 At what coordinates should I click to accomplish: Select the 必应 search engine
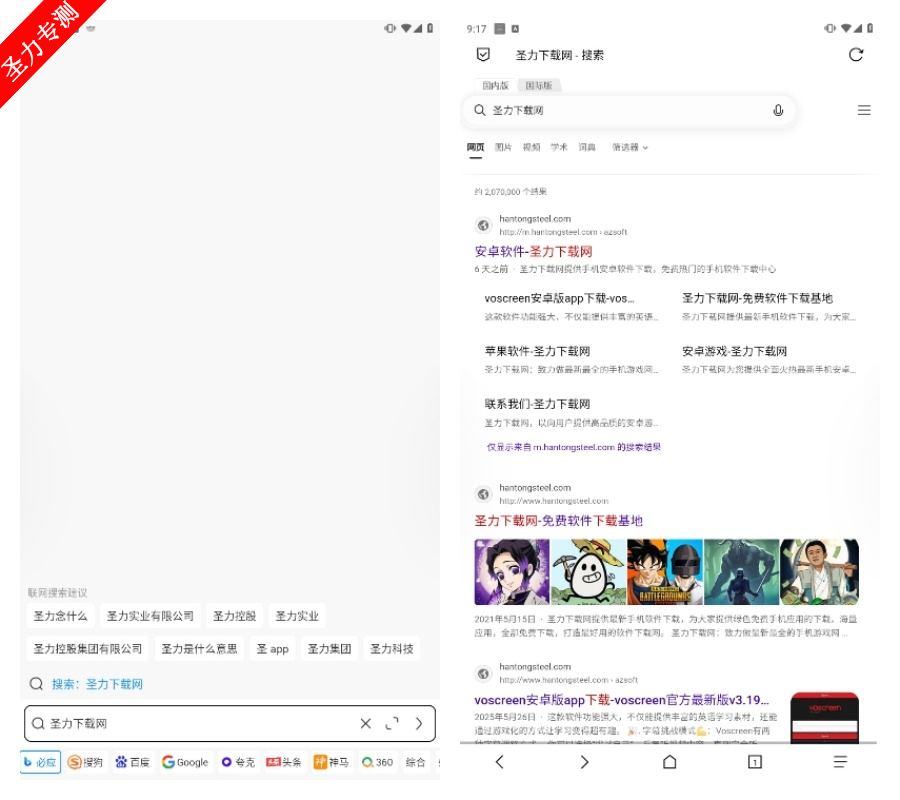pos(40,762)
